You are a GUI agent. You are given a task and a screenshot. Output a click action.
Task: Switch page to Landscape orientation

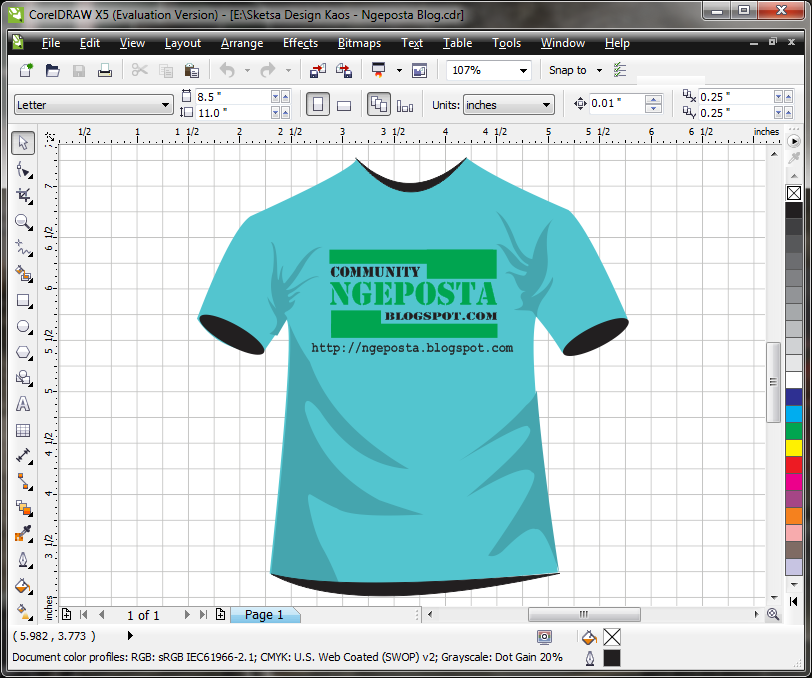pyautogui.click(x=344, y=105)
